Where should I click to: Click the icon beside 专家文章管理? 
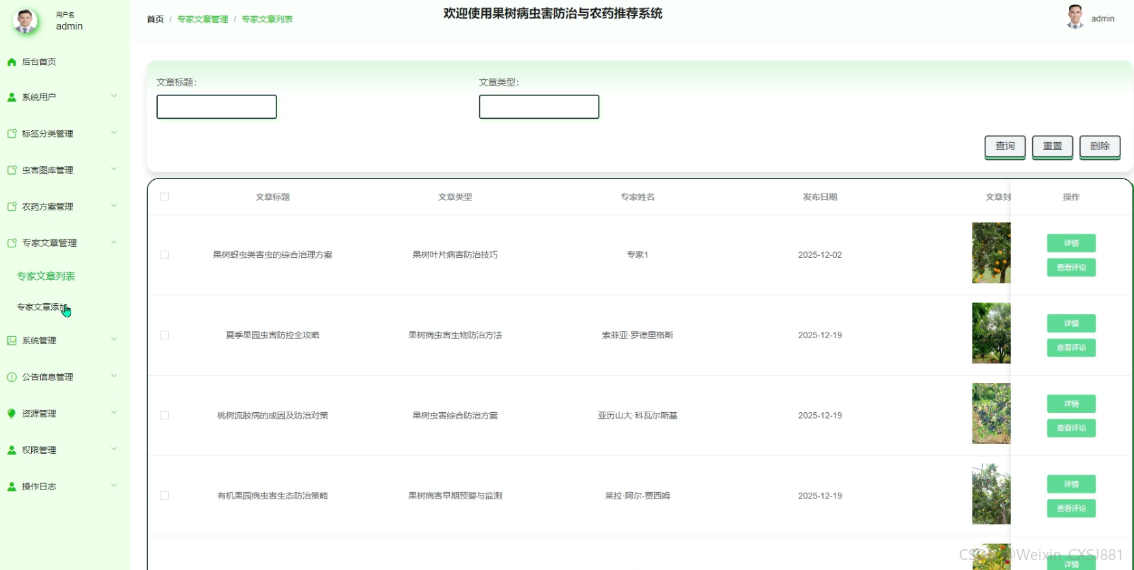pyautogui.click(x=12, y=243)
